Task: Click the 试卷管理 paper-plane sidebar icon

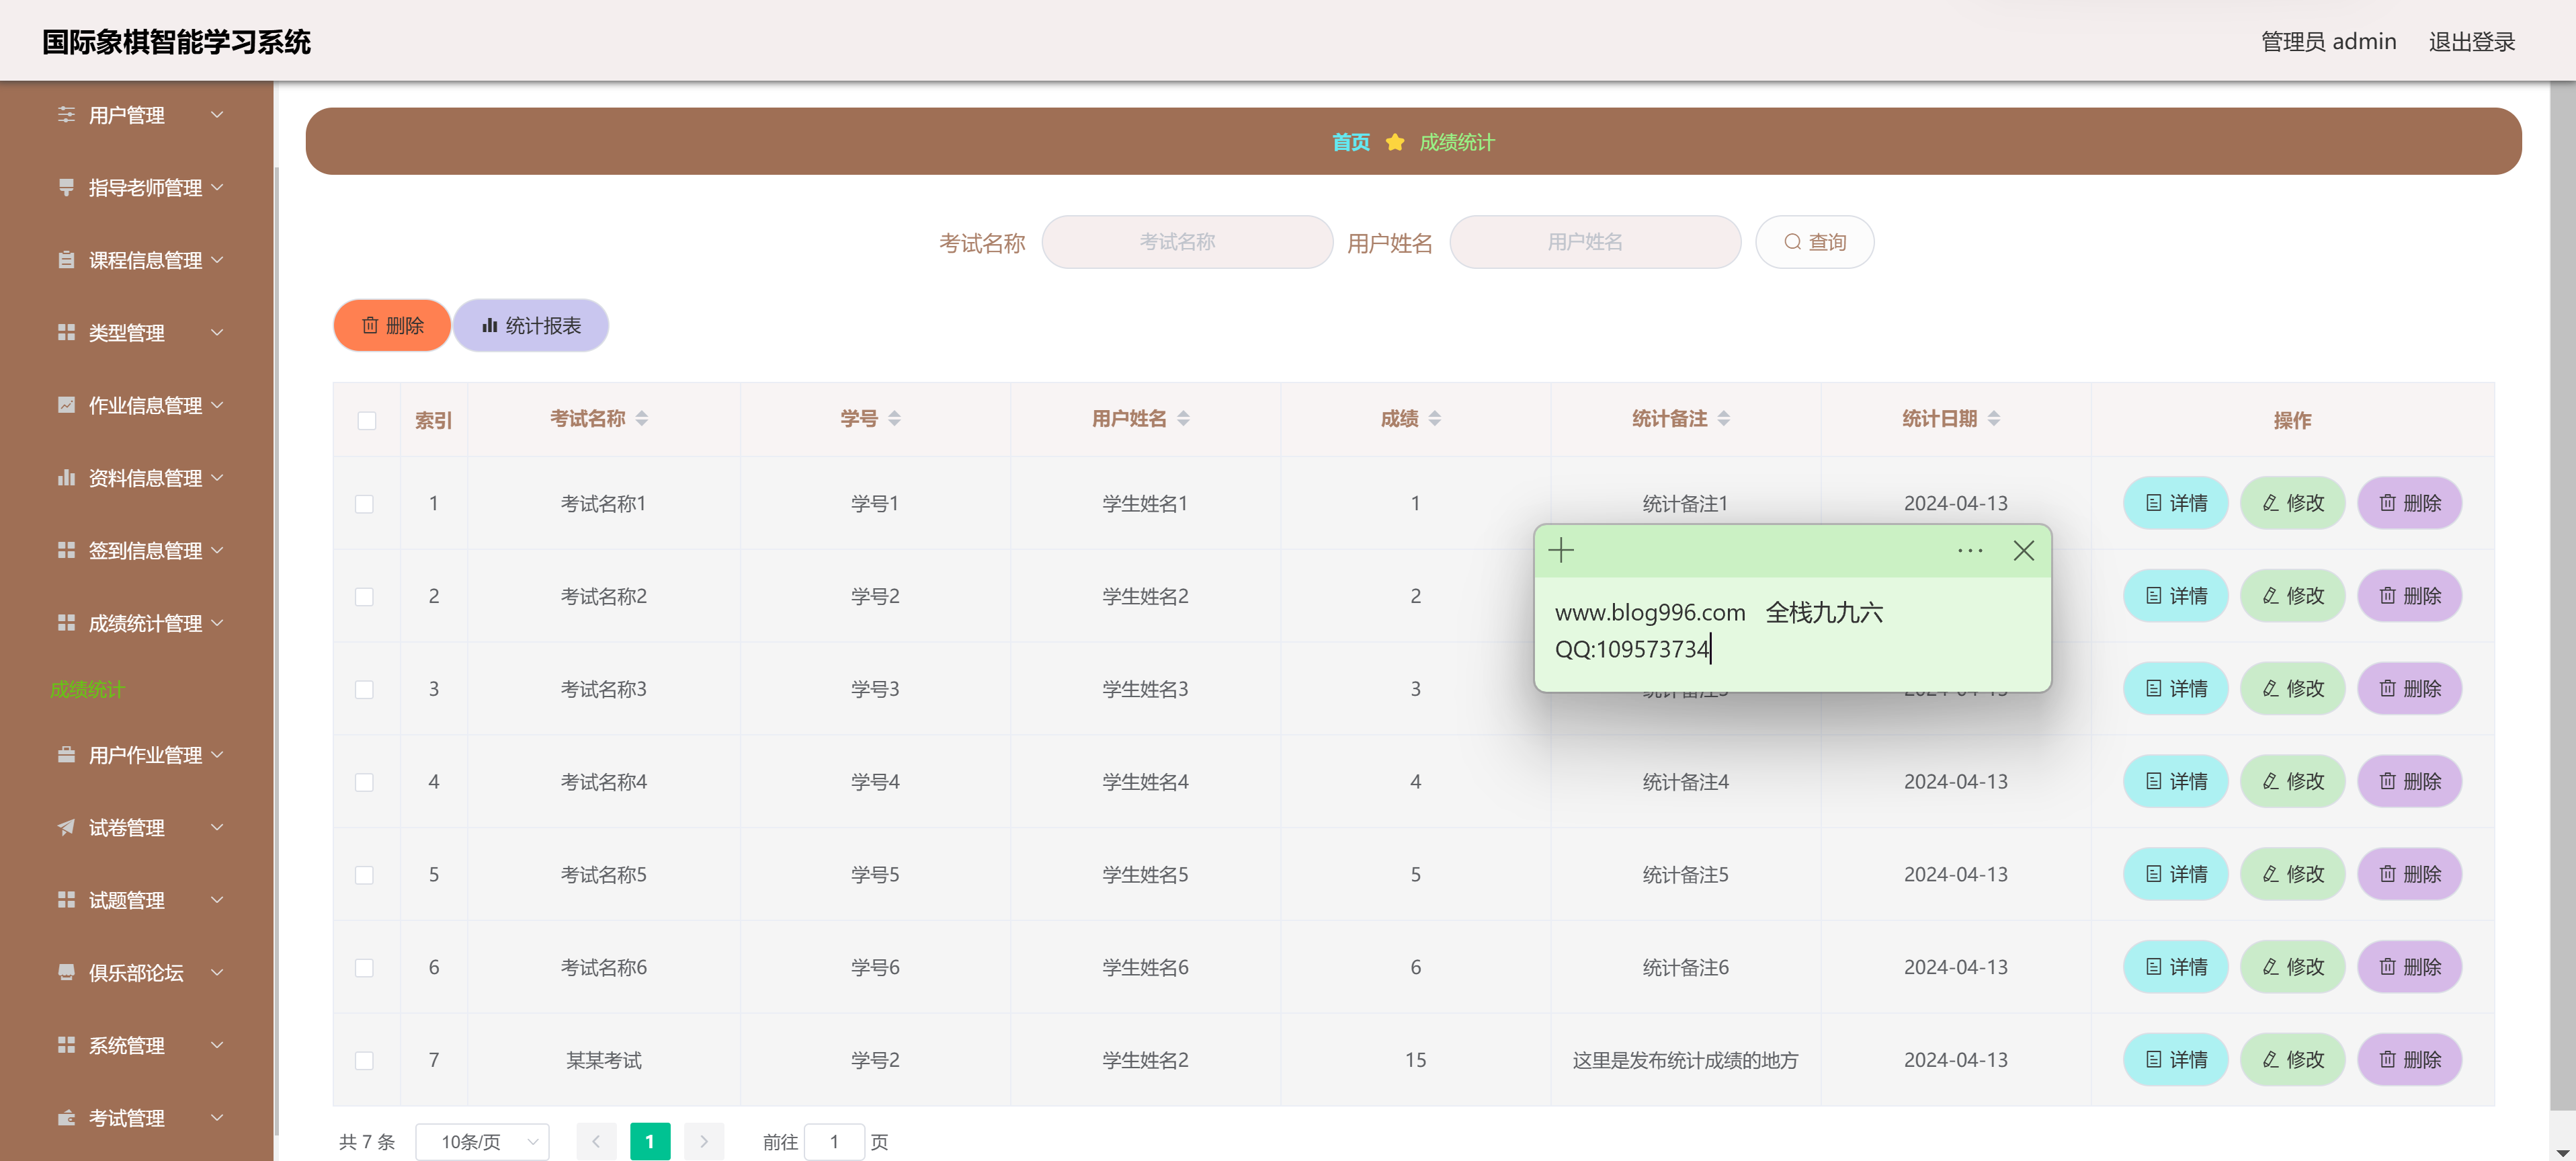Action: [x=66, y=827]
